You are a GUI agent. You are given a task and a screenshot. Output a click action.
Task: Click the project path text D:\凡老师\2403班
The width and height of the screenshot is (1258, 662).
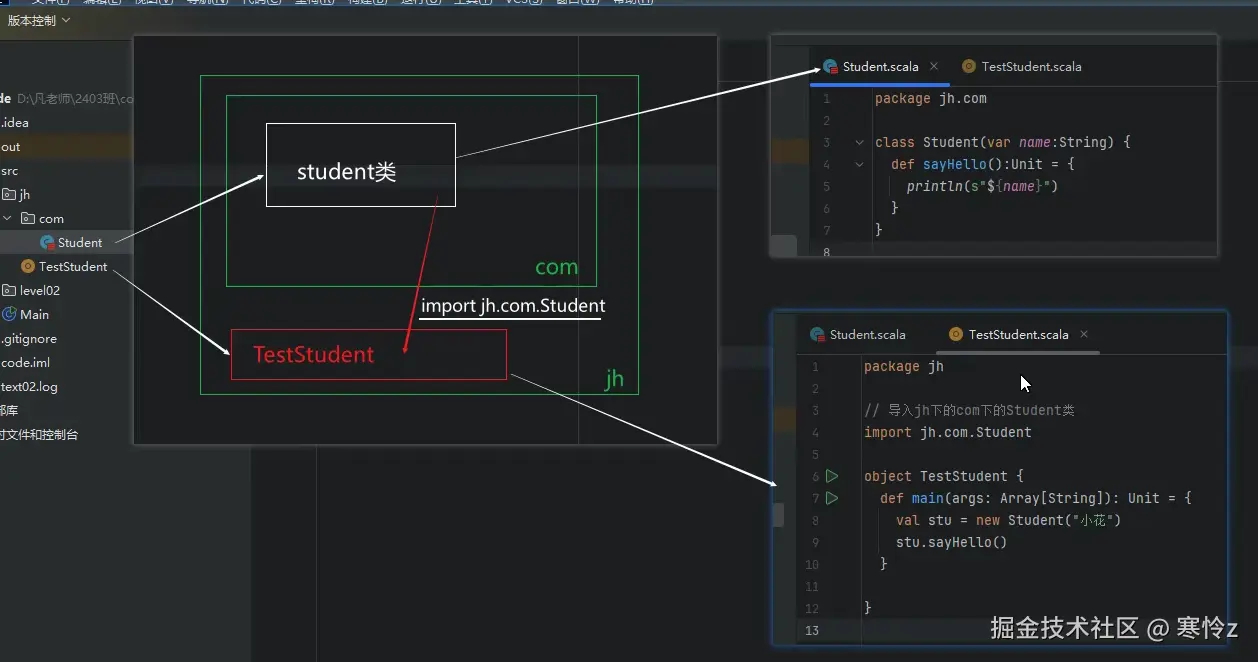click(x=75, y=99)
